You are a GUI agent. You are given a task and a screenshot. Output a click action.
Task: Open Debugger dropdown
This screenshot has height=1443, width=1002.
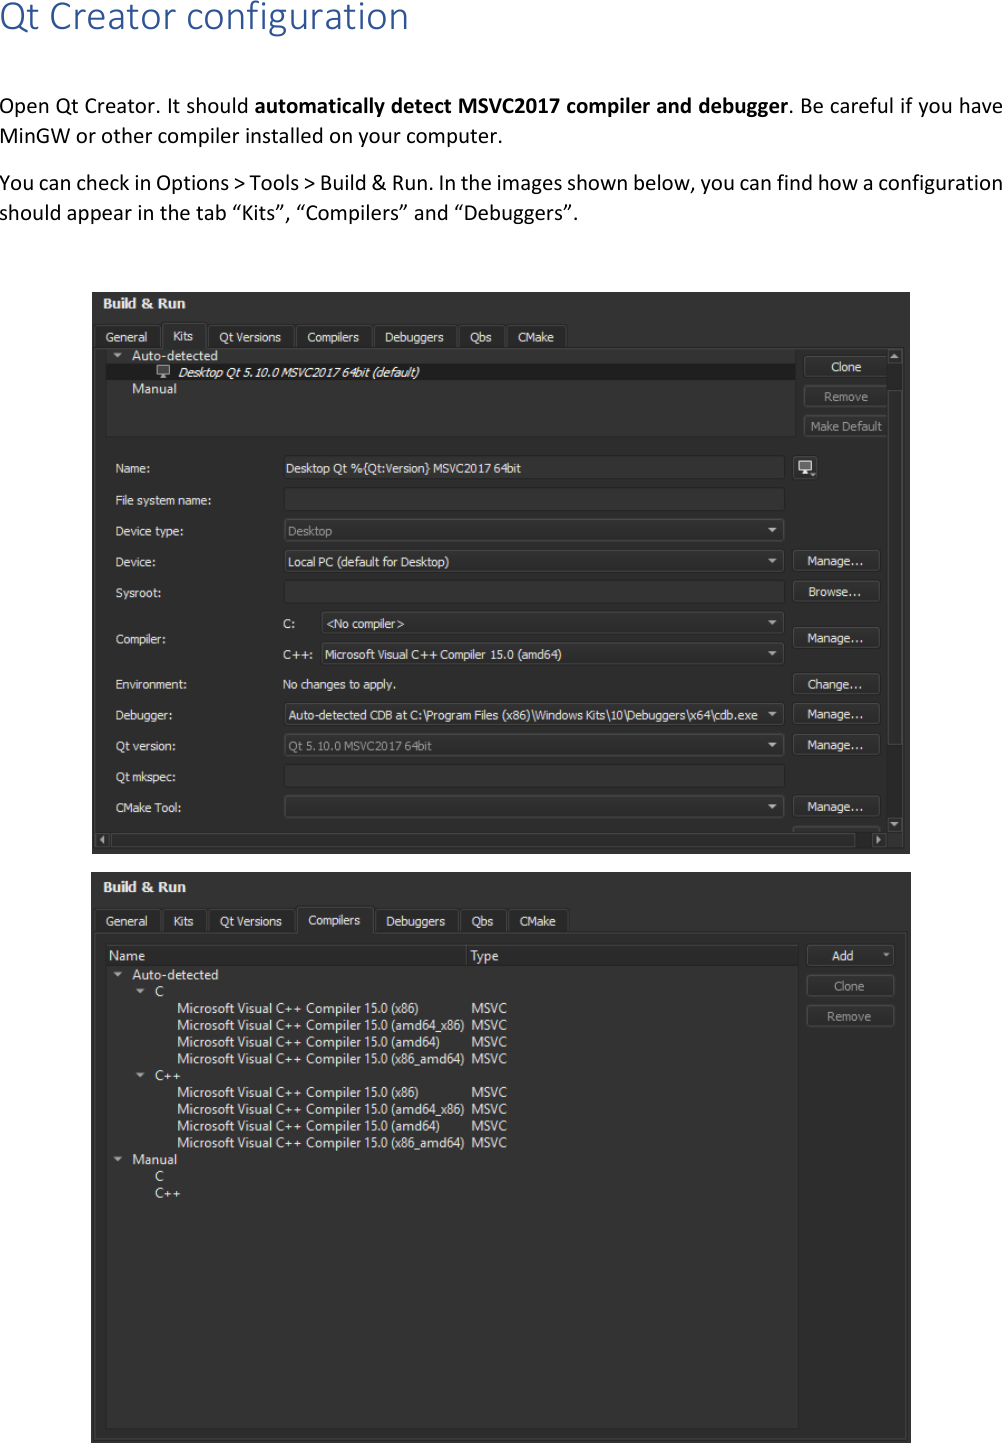pyautogui.click(x=534, y=715)
